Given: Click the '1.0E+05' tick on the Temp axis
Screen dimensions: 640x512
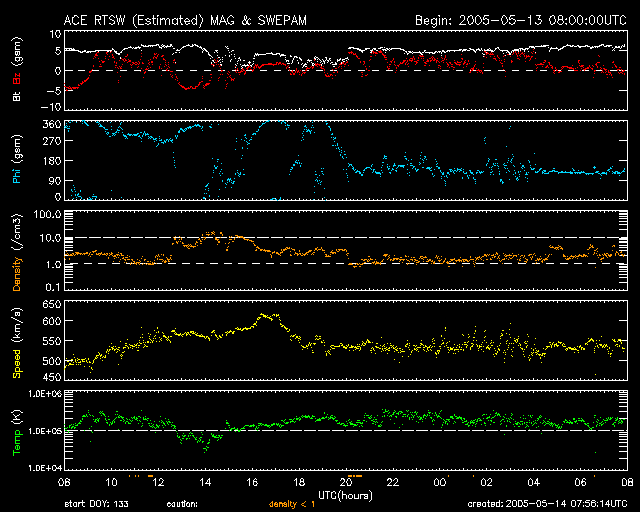Looking at the screenshot, I should pyautogui.click(x=45, y=431).
